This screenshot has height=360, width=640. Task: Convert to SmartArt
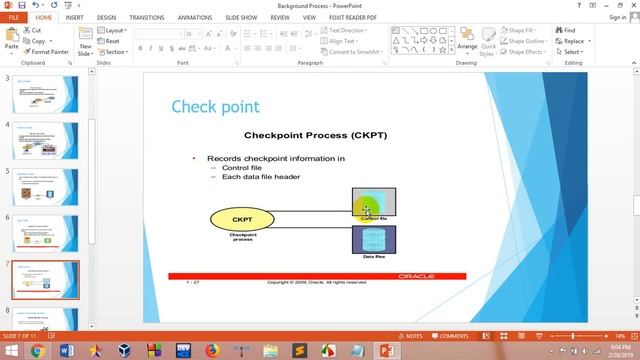(352, 52)
